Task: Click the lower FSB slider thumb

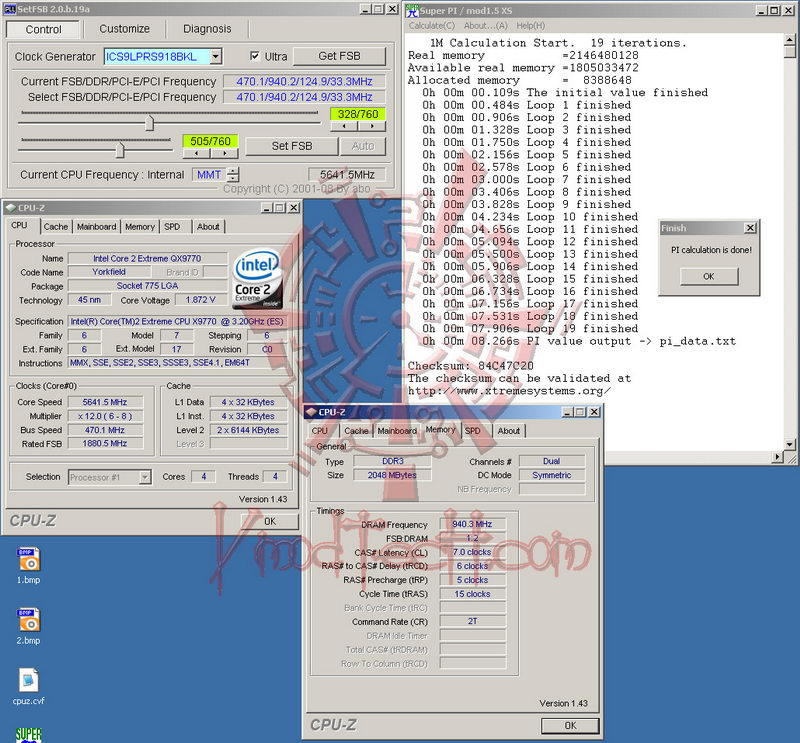Action: tap(120, 150)
